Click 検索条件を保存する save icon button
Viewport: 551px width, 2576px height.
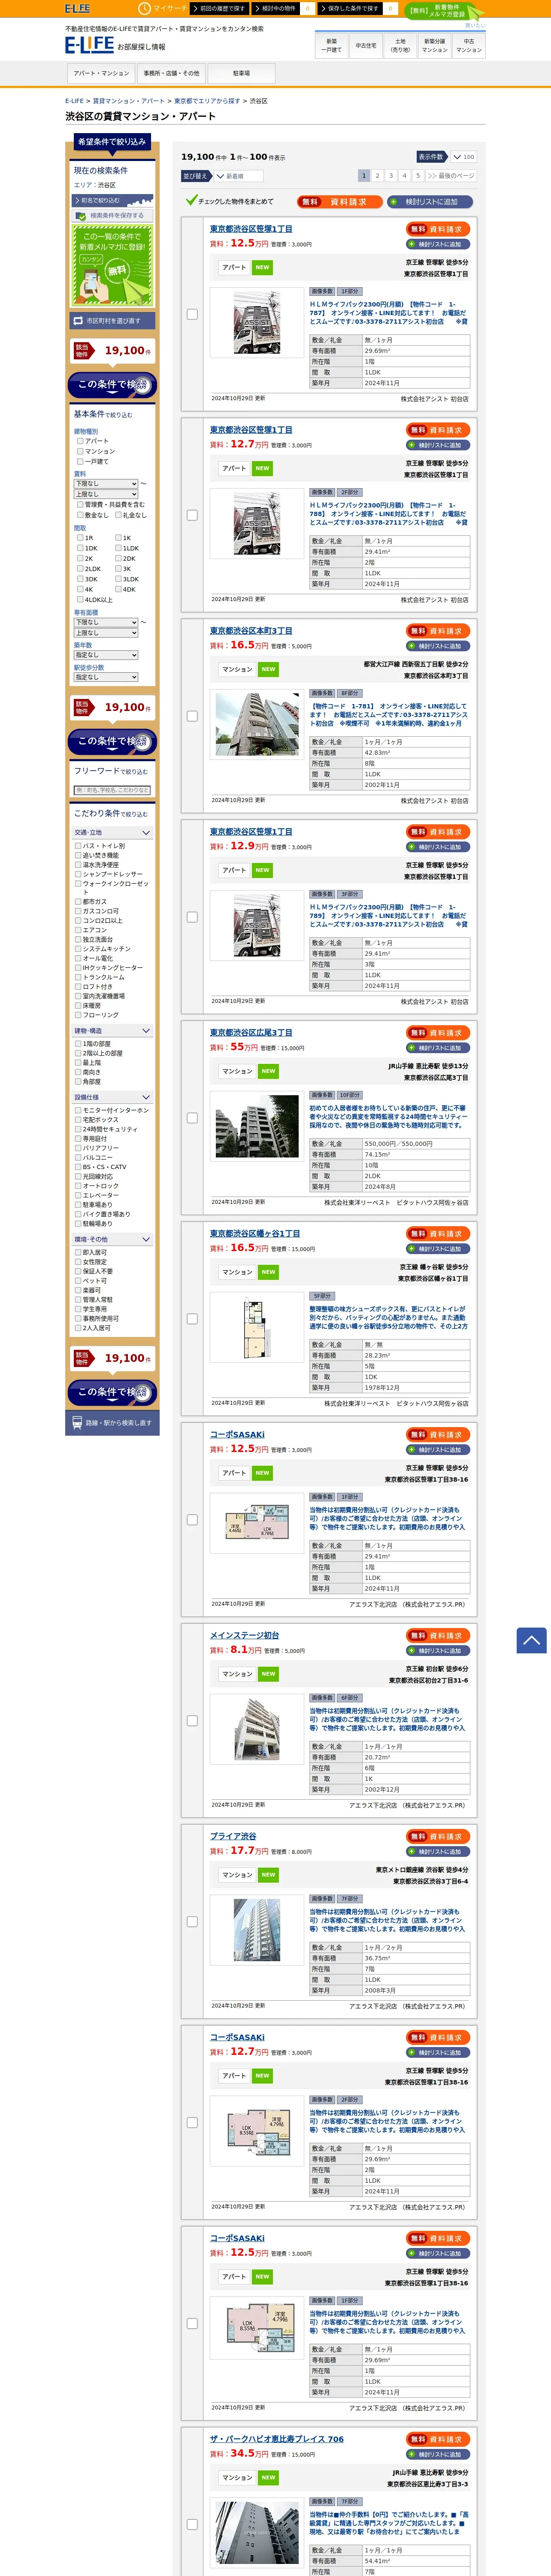(112, 215)
